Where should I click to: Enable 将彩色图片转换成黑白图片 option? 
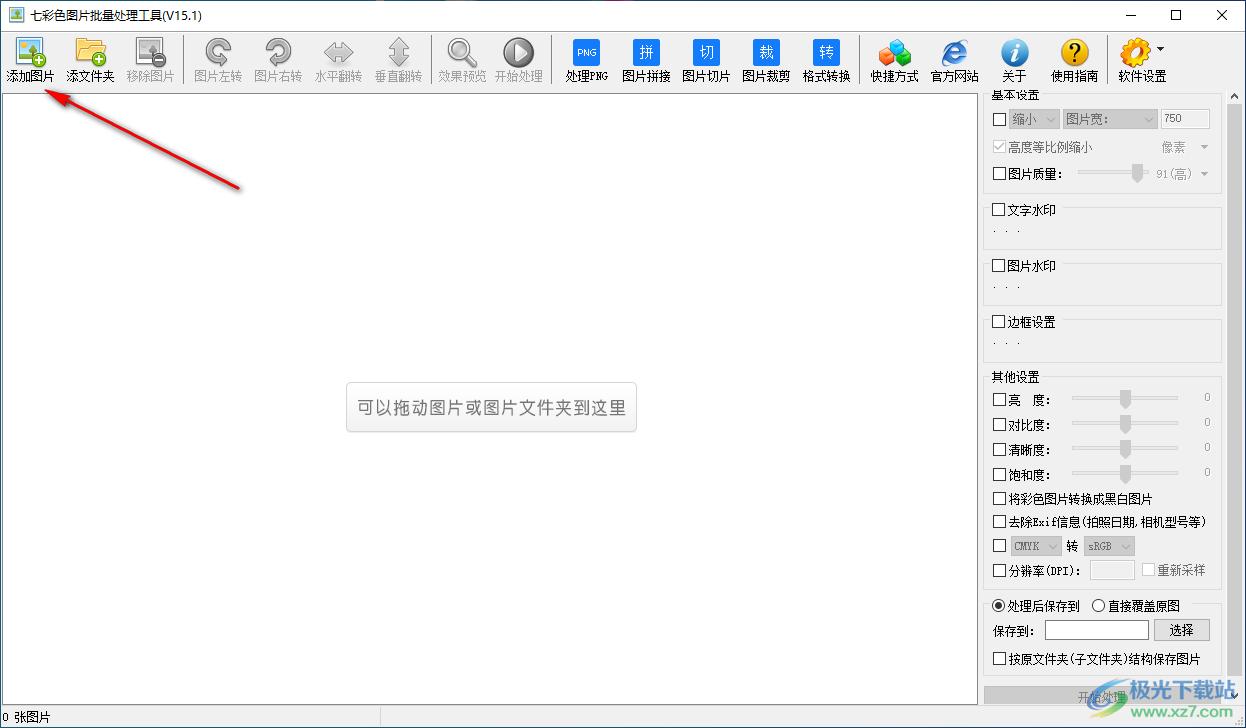999,498
